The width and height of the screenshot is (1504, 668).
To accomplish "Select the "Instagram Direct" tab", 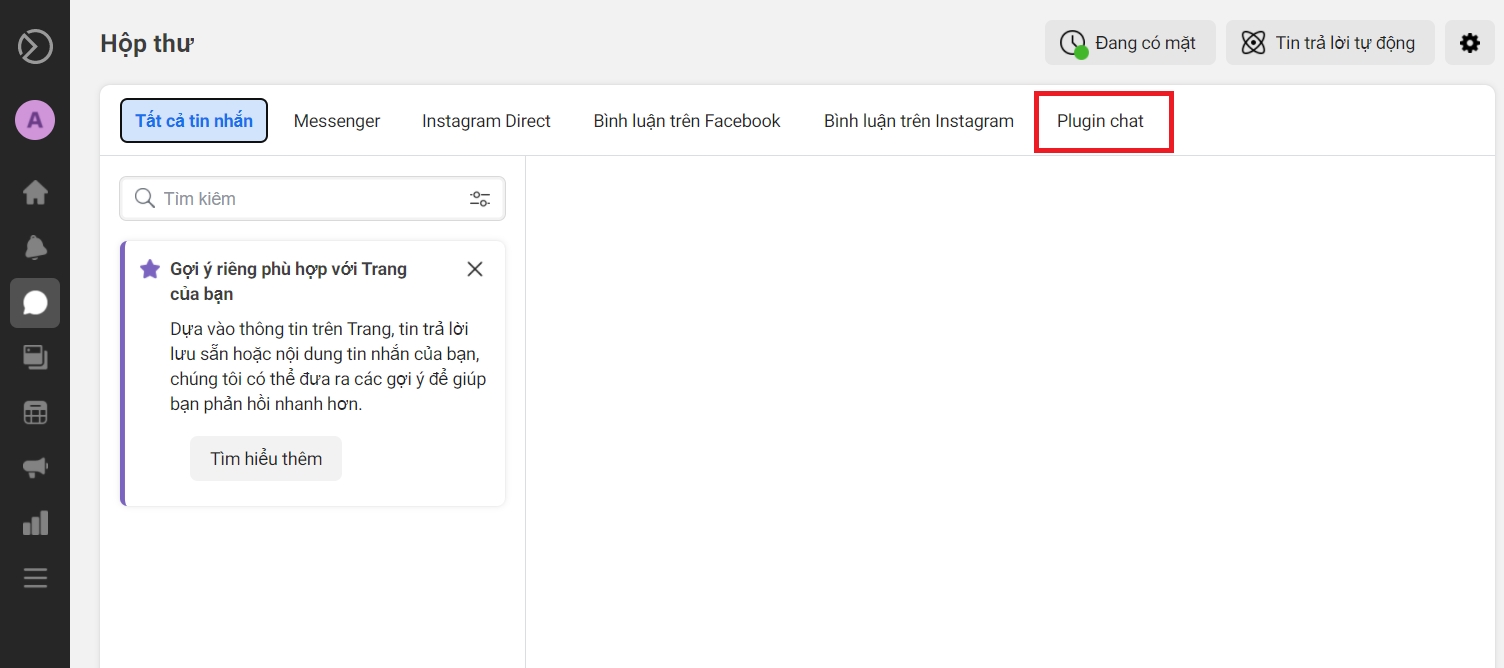I will click(x=486, y=121).
